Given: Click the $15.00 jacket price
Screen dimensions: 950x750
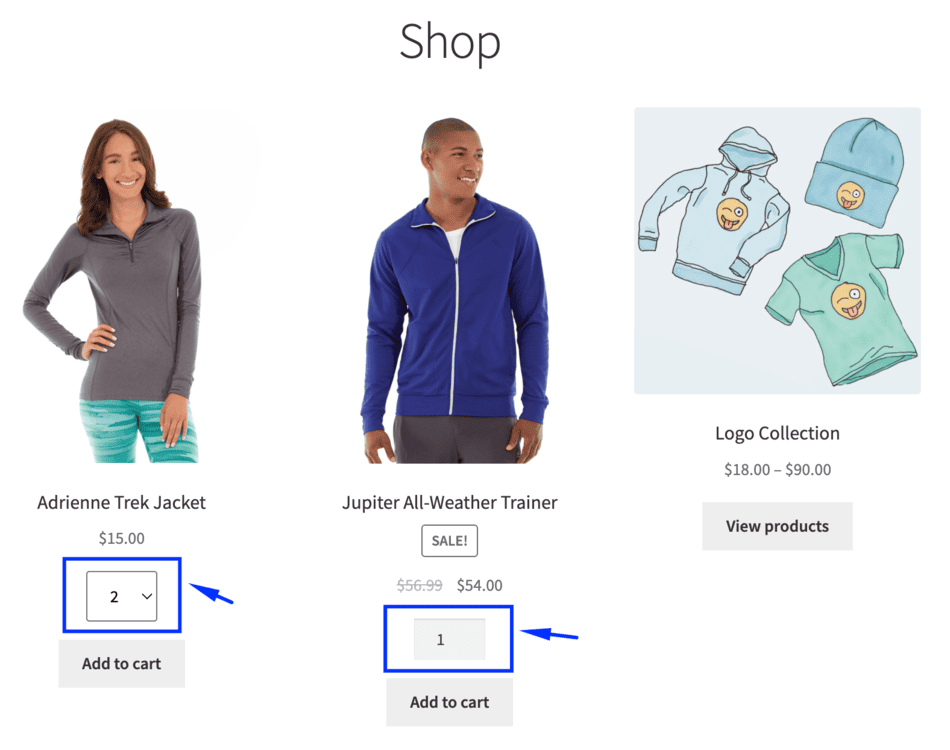Looking at the screenshot, I should [x=122, y=538].
